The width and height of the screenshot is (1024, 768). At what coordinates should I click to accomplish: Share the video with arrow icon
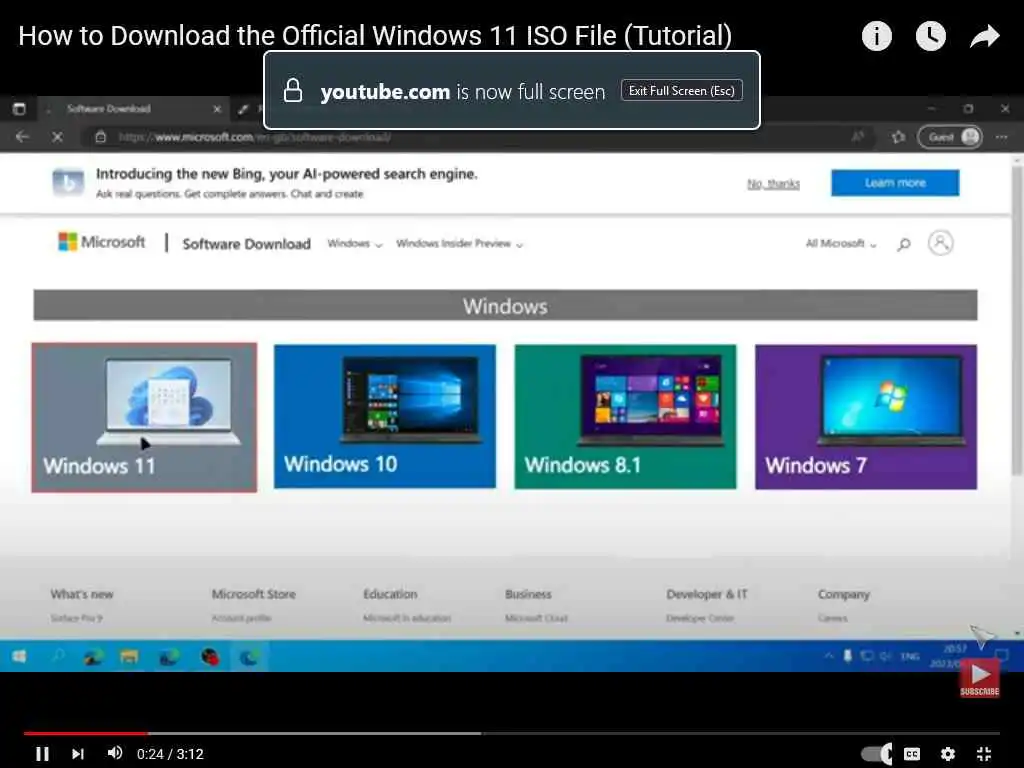(x=985, y=36)
